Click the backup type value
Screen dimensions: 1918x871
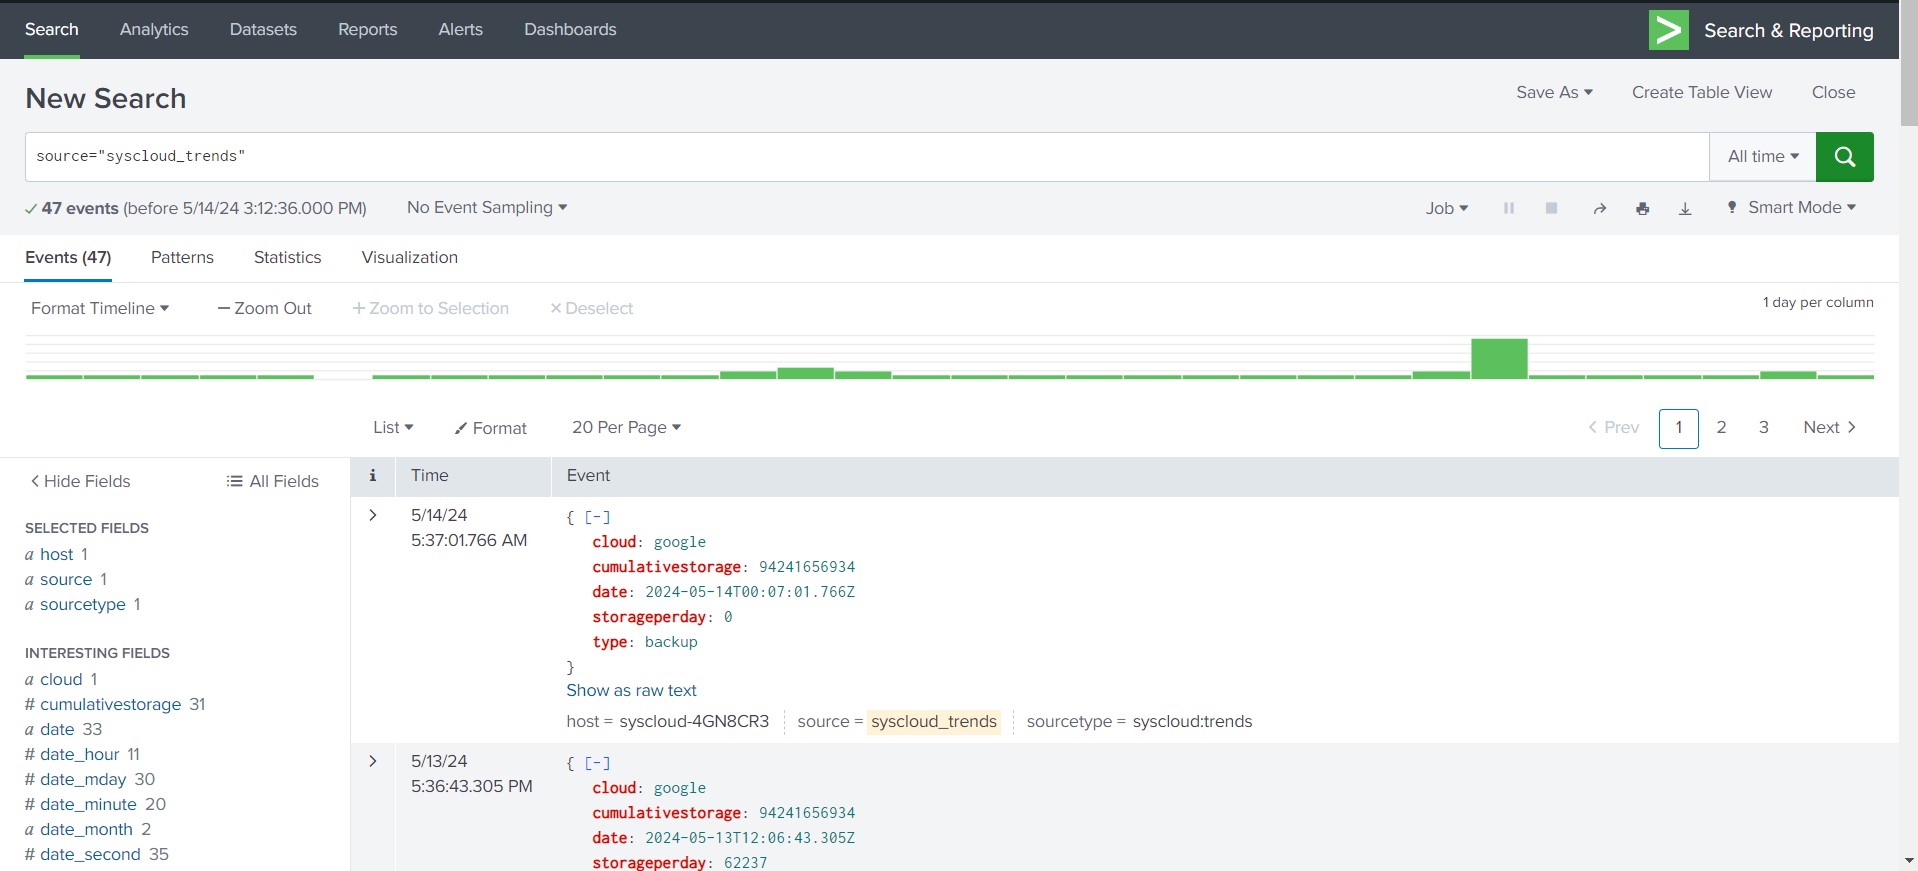pyautogui.click(x=671, y=642)
